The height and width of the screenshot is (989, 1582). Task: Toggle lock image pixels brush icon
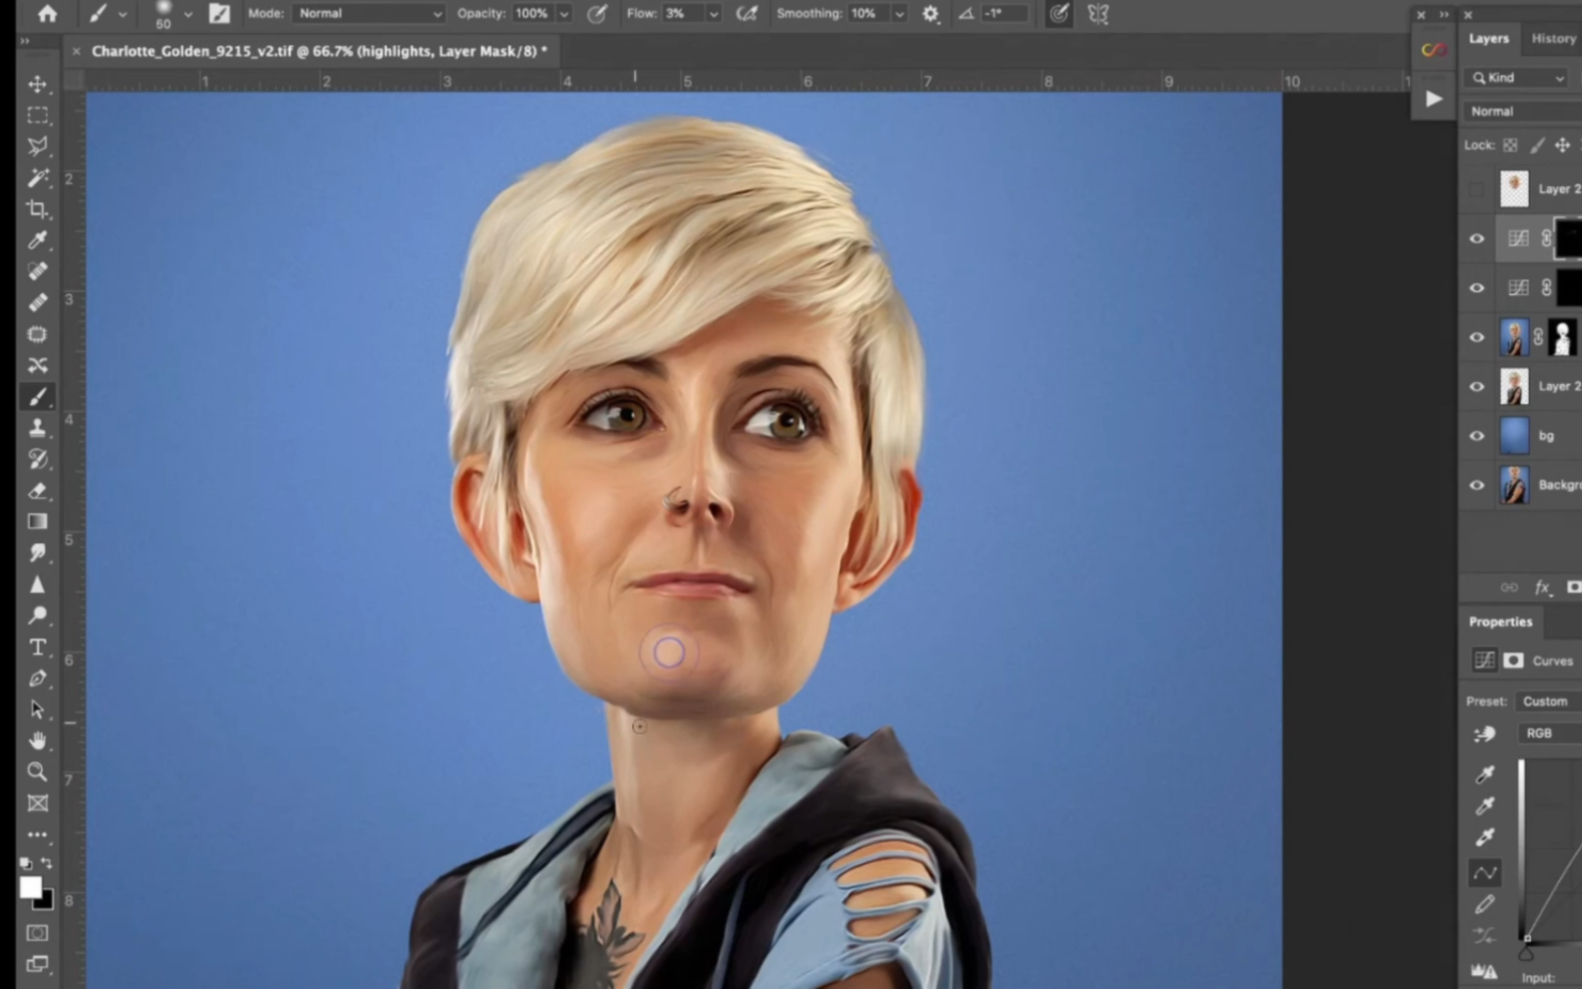click(1537, 145)
